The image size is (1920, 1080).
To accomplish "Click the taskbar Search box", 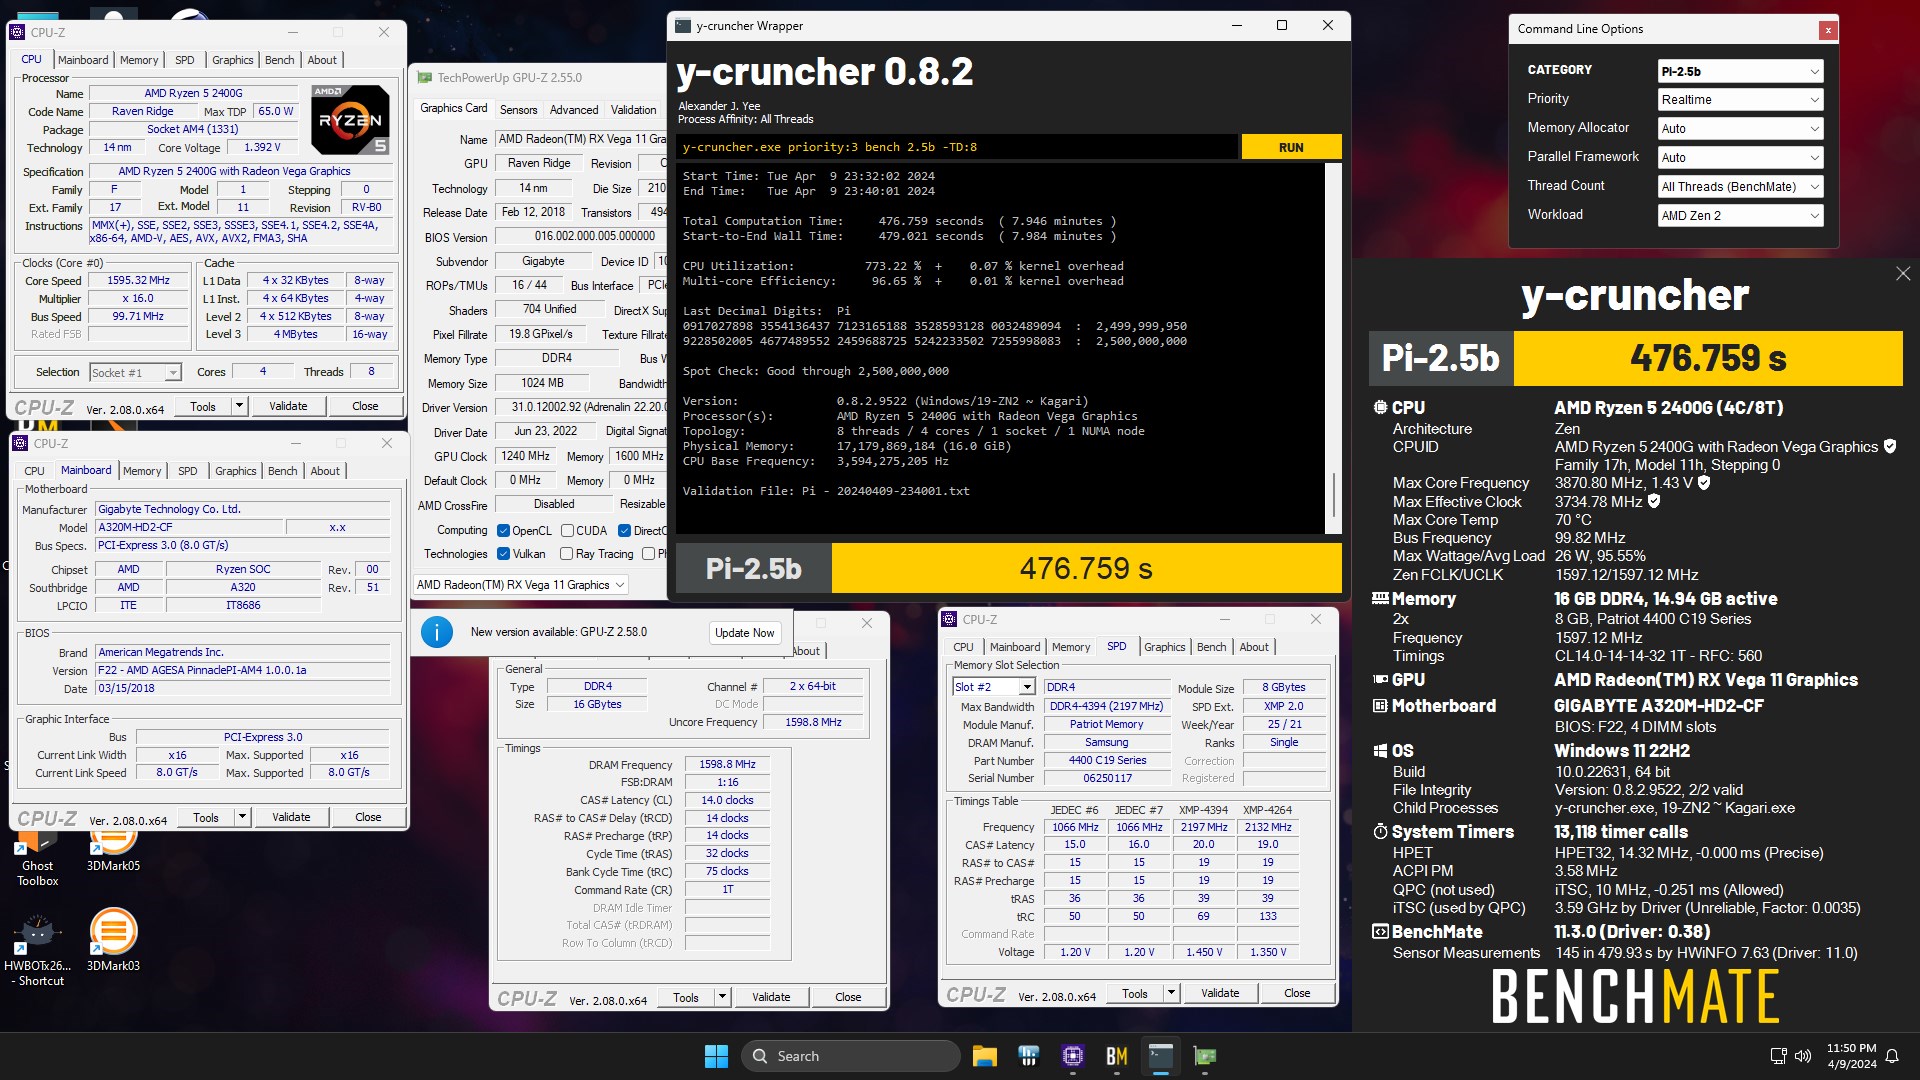I will 850,1056.
